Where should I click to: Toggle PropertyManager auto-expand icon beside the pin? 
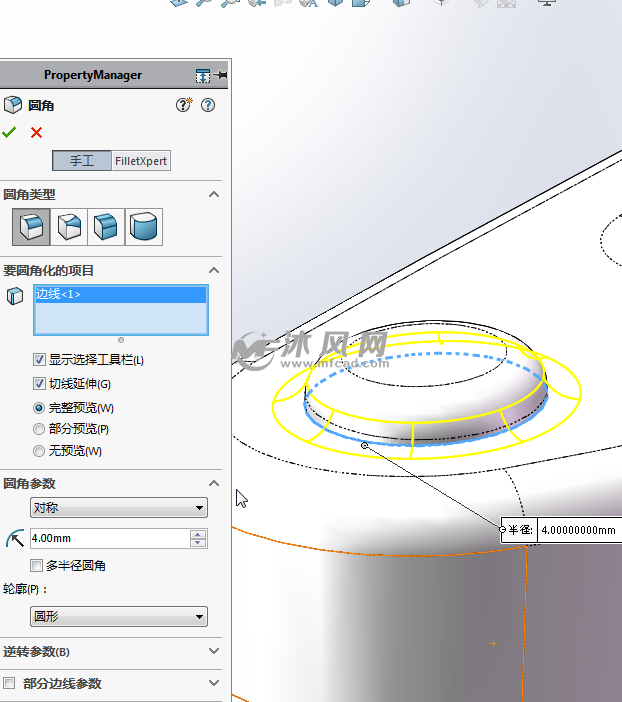click(x=203, y=76)
